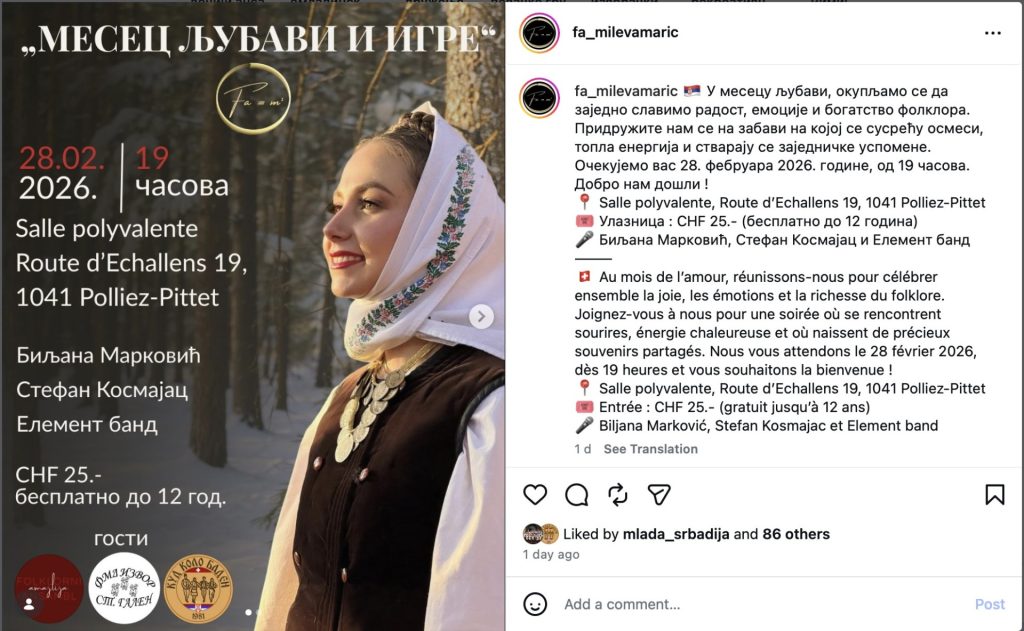Image resolution: width=1024 pixels, height=631 pixels.
Task: Like the post with the heart icon
Action: pos(535,494)
